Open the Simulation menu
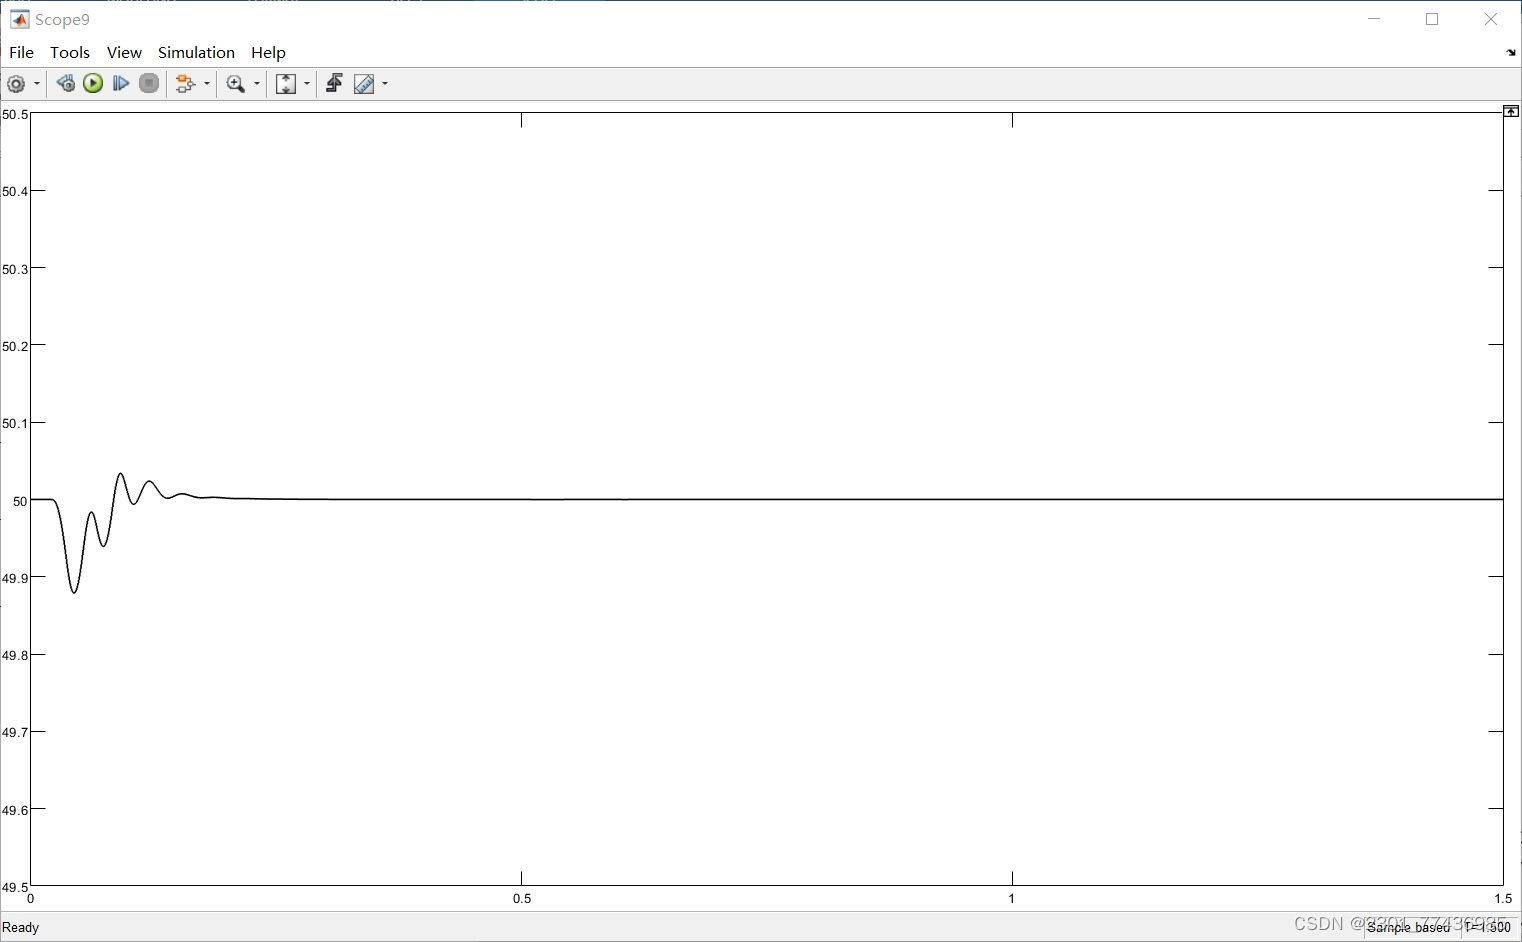This screenshot has height=942, width=1522. point(196,52)
